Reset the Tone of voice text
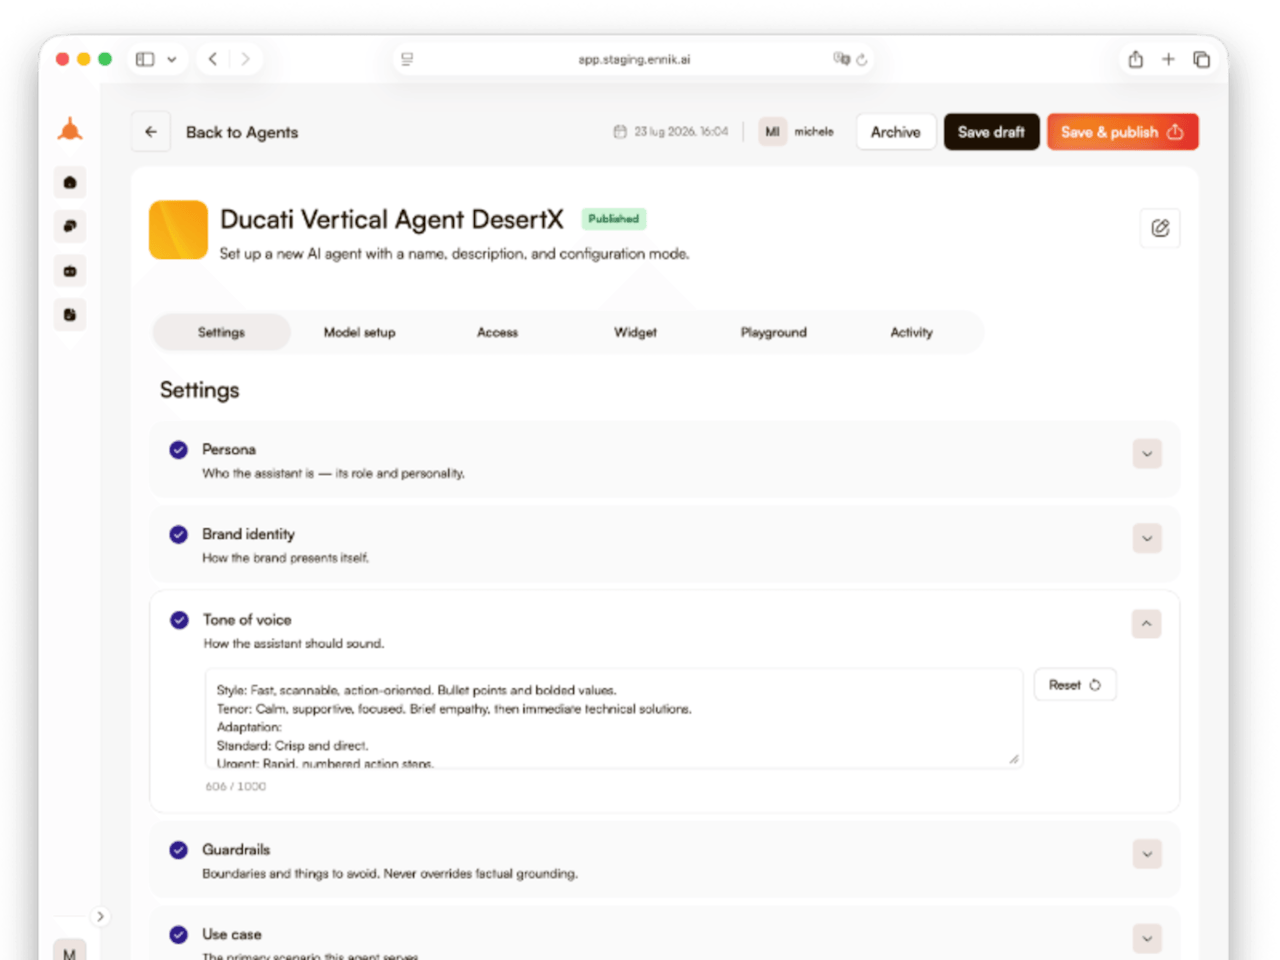Image resolution: width=1280 pixels, height=960 pixels. click(x=1075, y=685)
